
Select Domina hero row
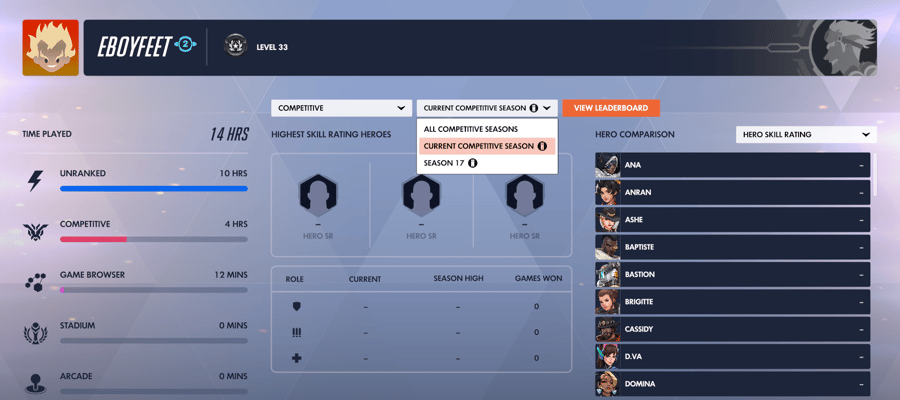pos(732,383)
